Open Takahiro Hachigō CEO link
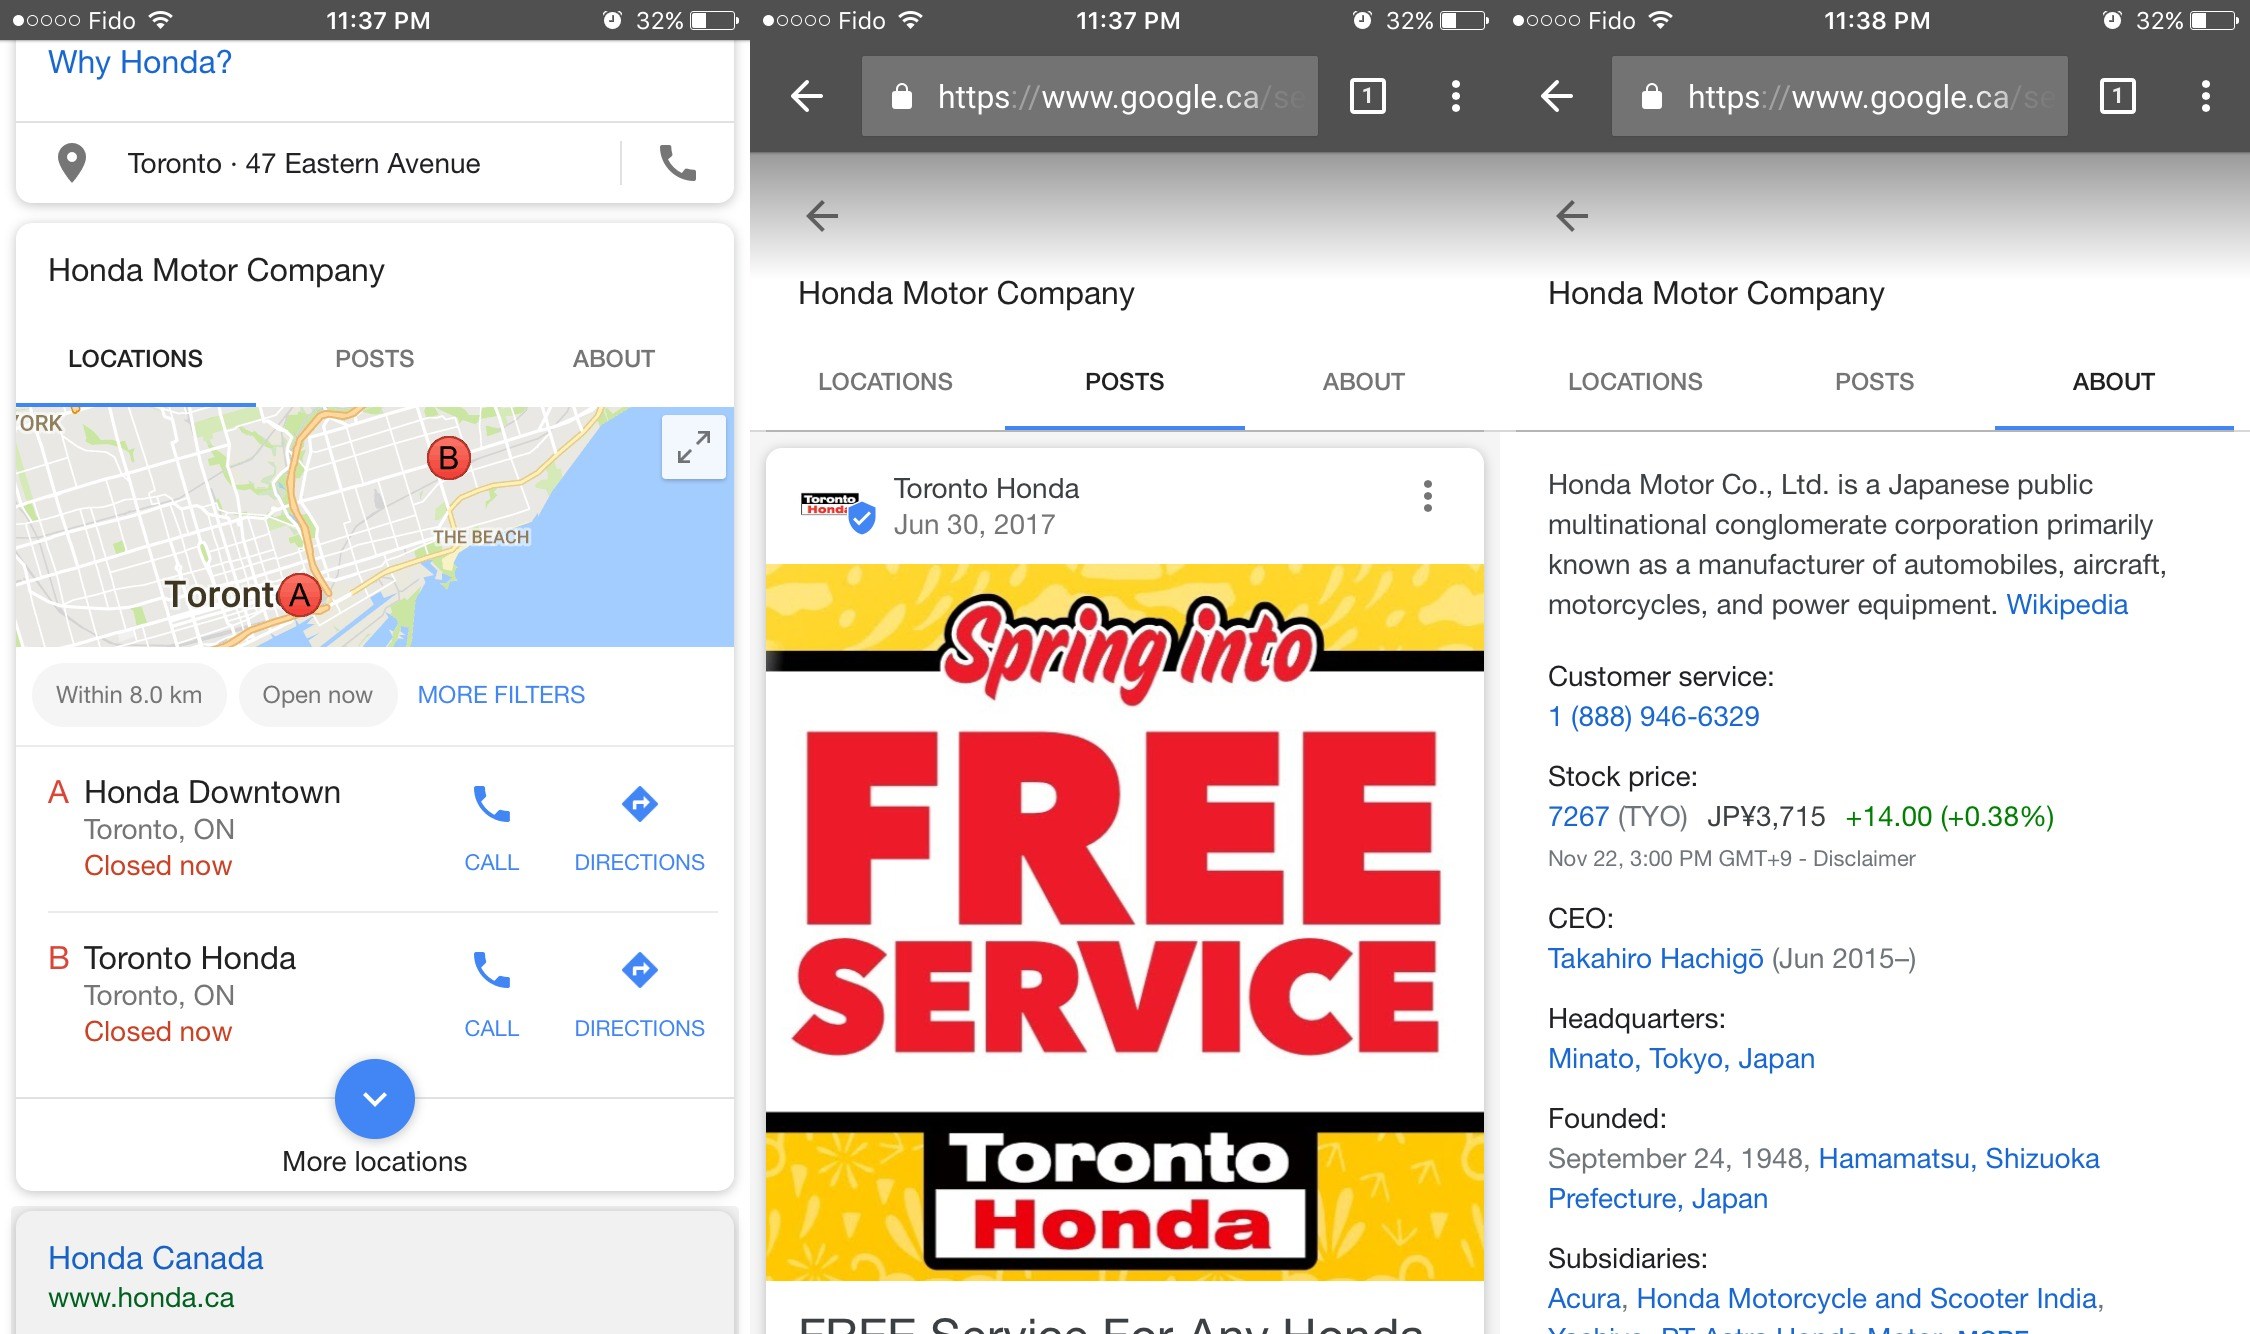Viewport: 2250px width, 1334px height. (1655, 959)
